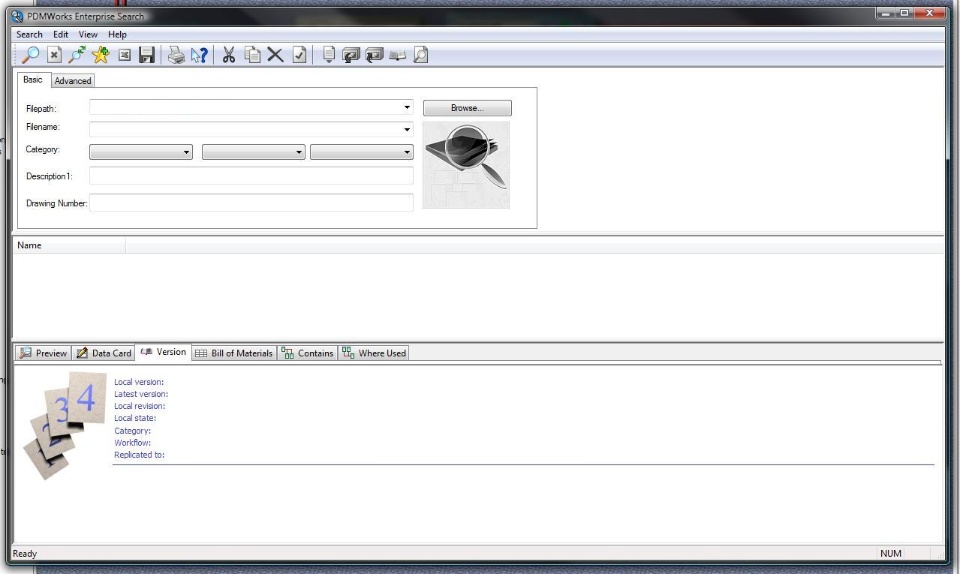Open the Search menu

(29, 35)
